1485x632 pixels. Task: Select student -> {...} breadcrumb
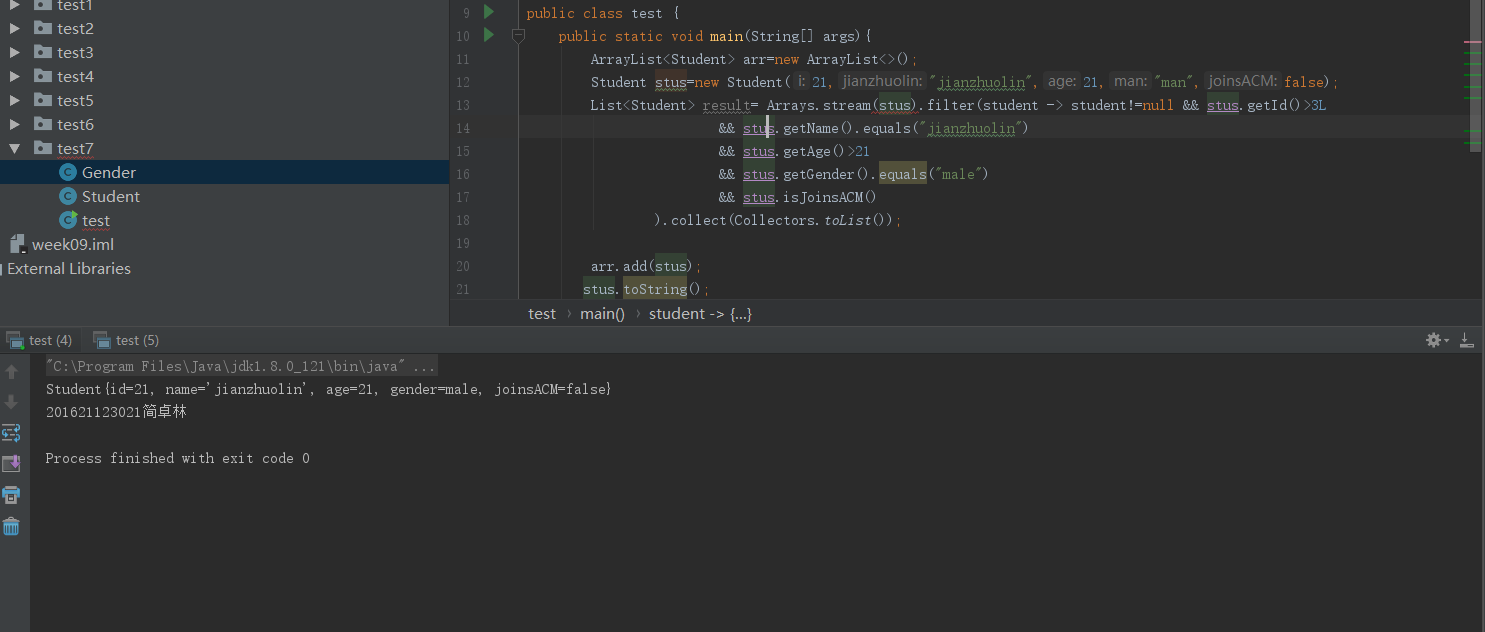[x=700, y=313]
